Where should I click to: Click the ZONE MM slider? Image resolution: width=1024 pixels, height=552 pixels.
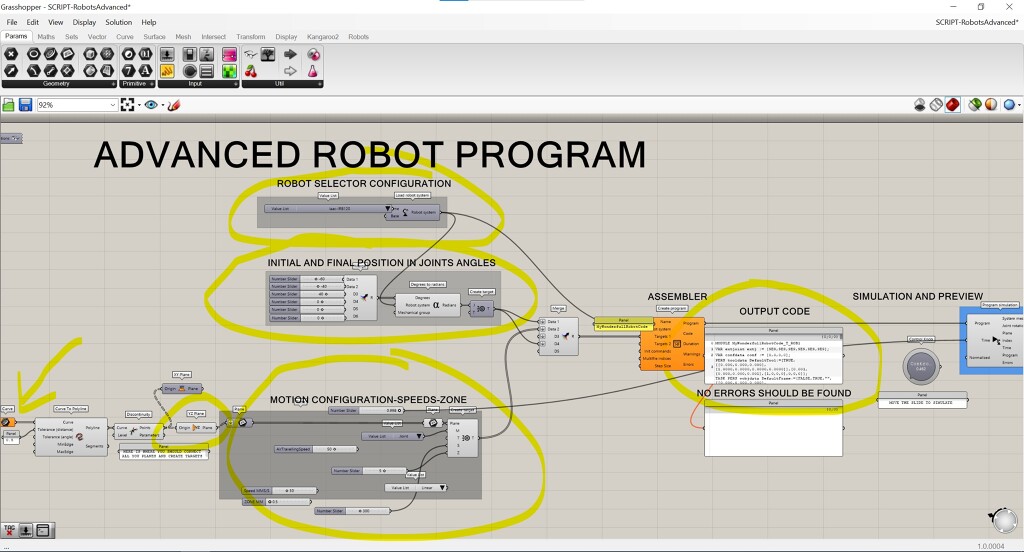[277, 502]
